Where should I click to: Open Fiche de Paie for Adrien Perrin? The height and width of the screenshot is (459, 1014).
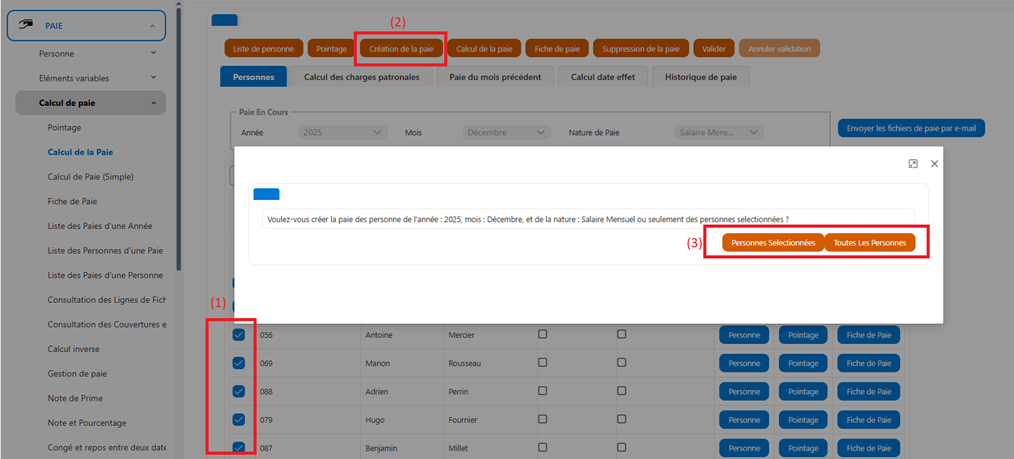868,392
